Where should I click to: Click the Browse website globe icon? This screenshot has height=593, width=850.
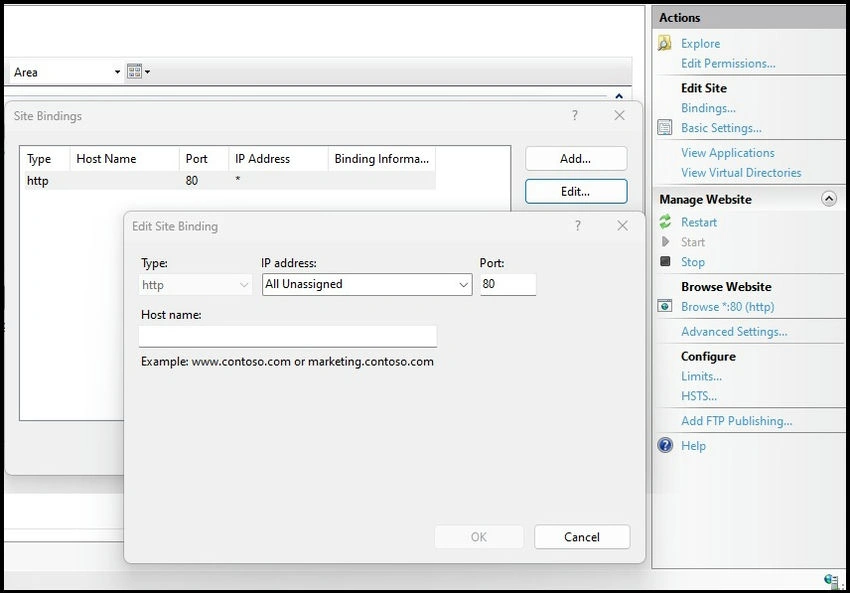pos(665,306)
